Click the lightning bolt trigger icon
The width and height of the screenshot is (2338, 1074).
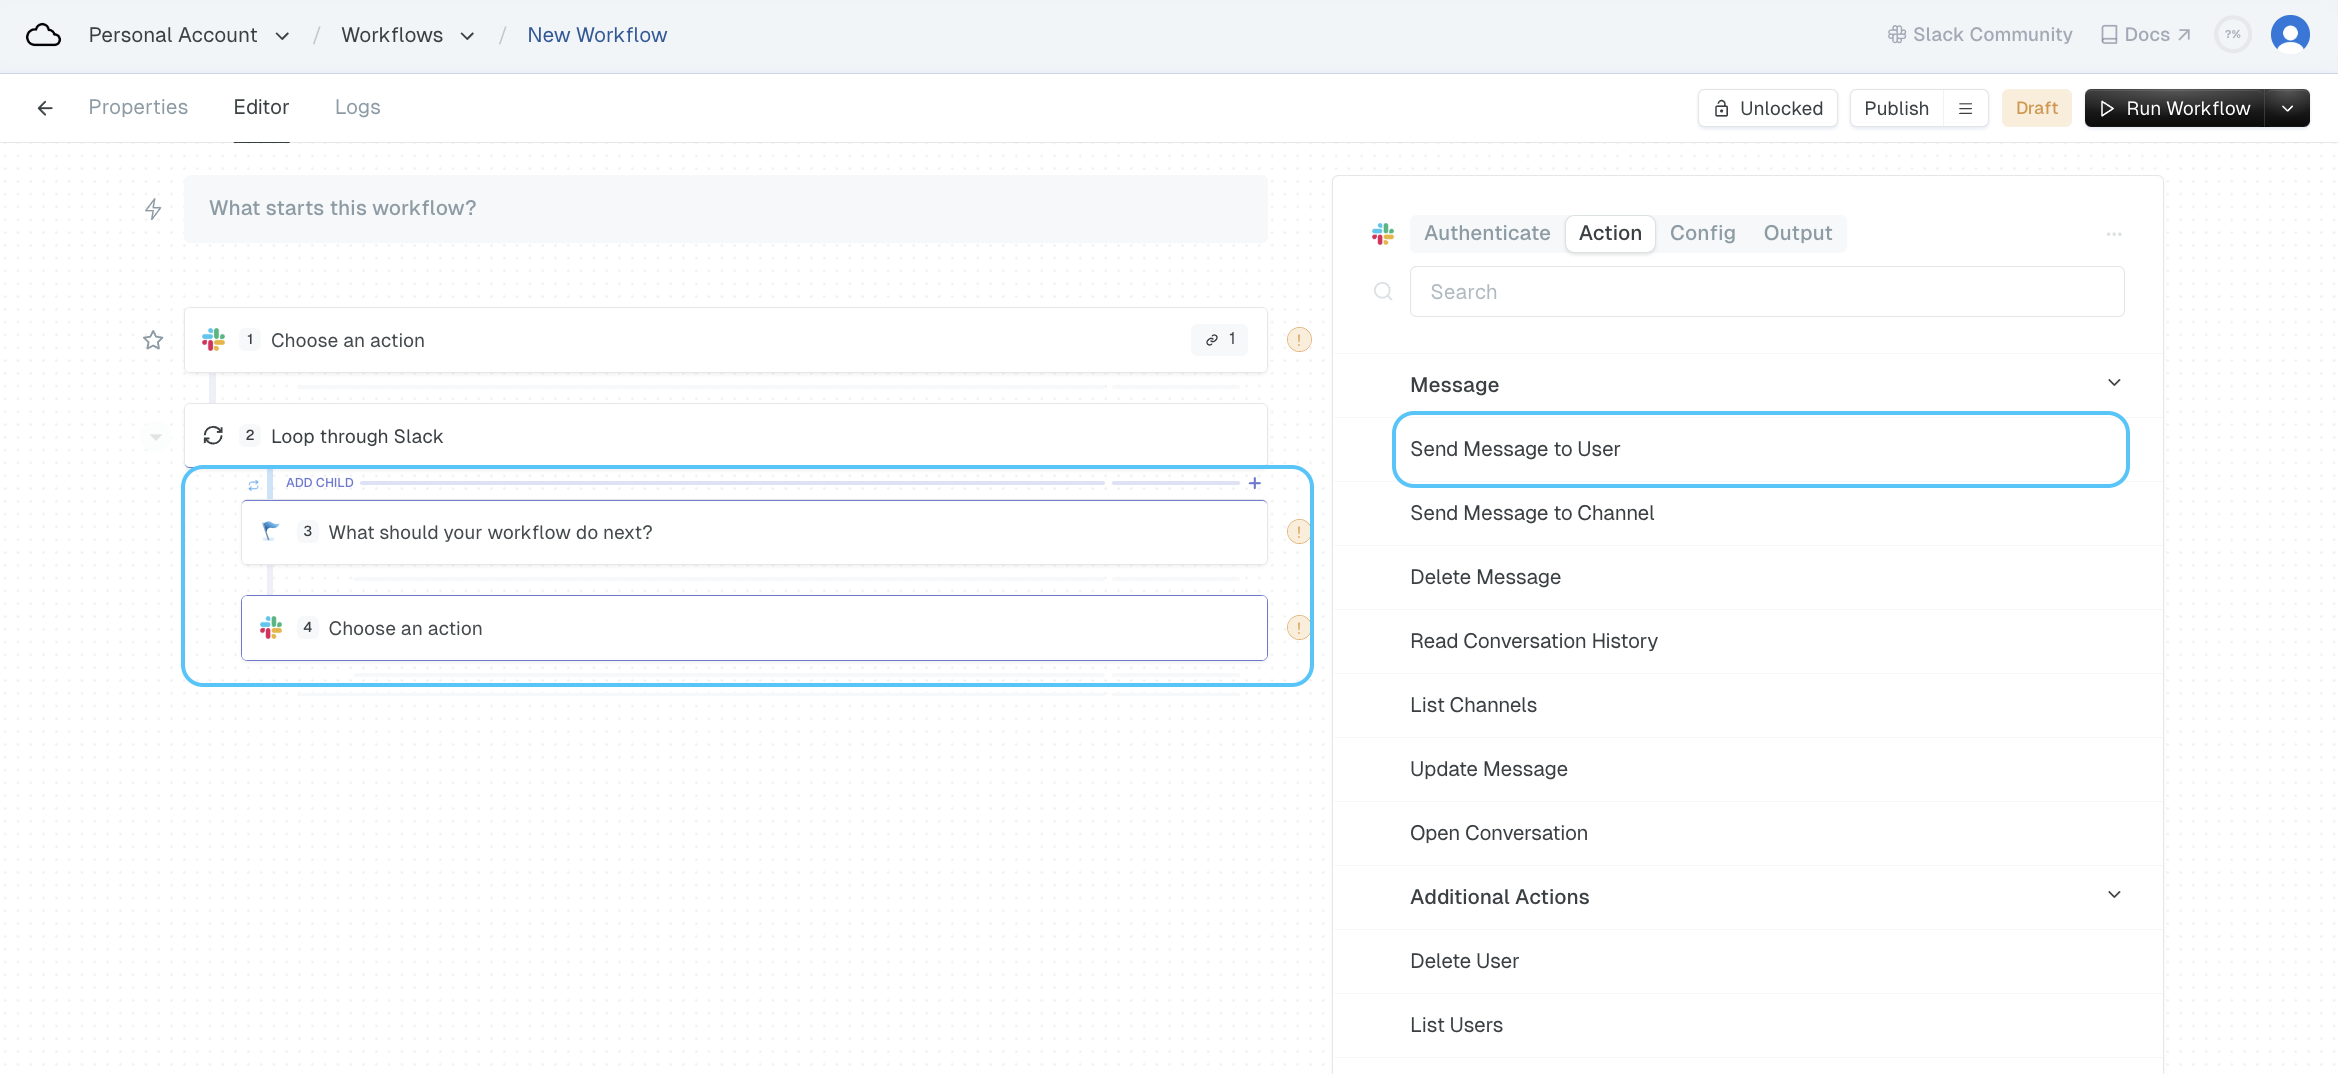[153, 209]
